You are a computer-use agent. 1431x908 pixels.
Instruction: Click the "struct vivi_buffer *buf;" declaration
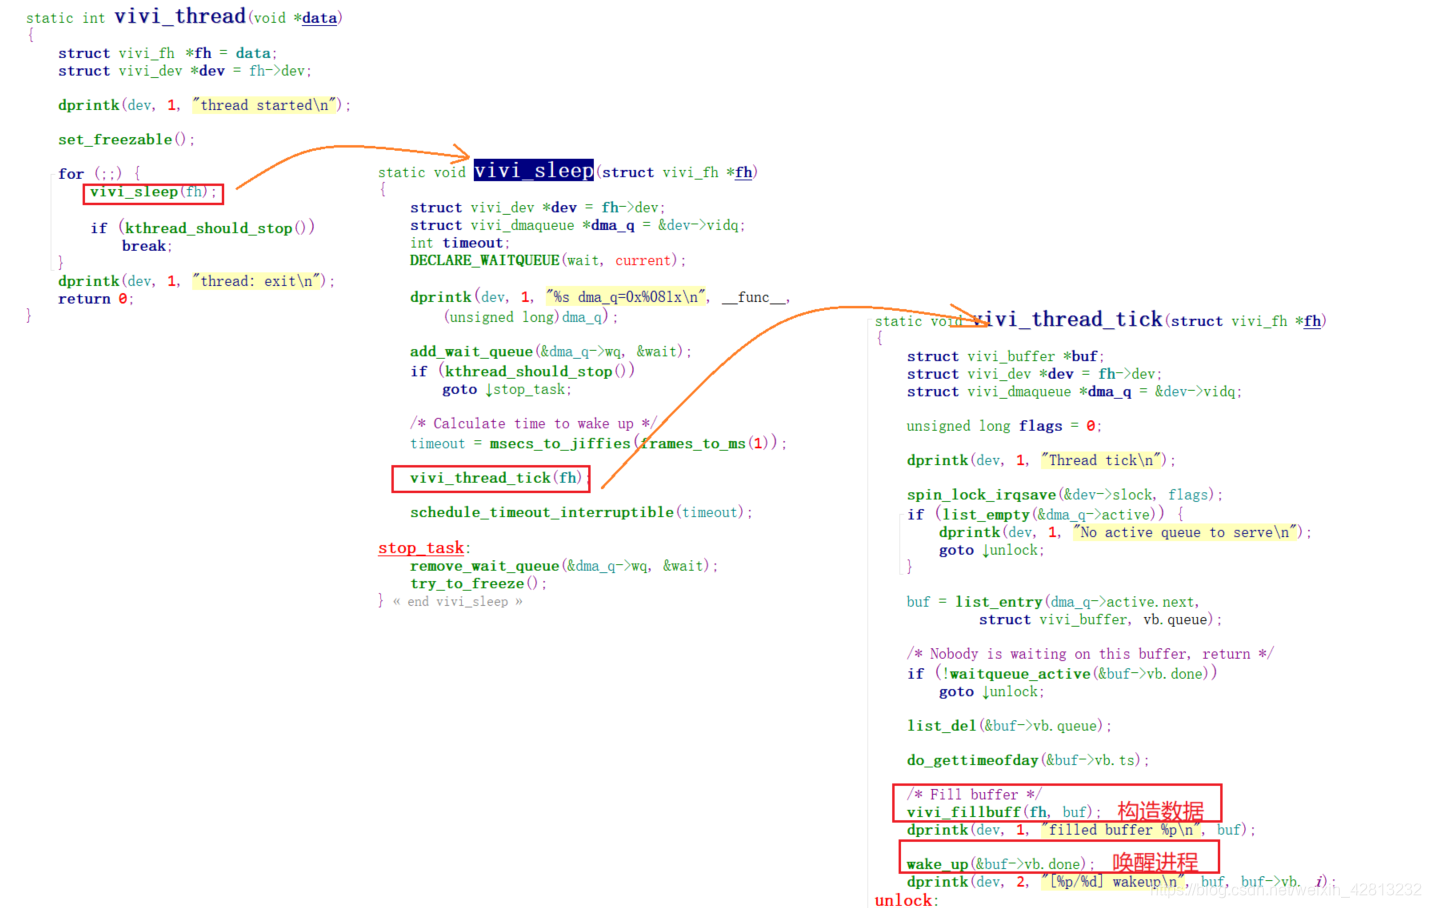(1005, 356)
